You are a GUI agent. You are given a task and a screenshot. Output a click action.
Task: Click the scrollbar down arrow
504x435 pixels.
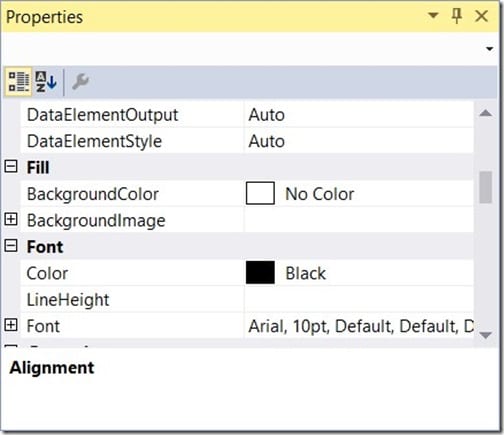486,335
